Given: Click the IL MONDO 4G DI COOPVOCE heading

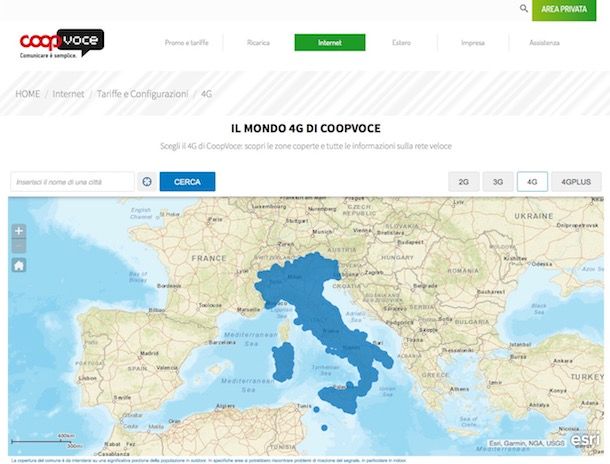Looking at the screenshot, I should (306, 128).
